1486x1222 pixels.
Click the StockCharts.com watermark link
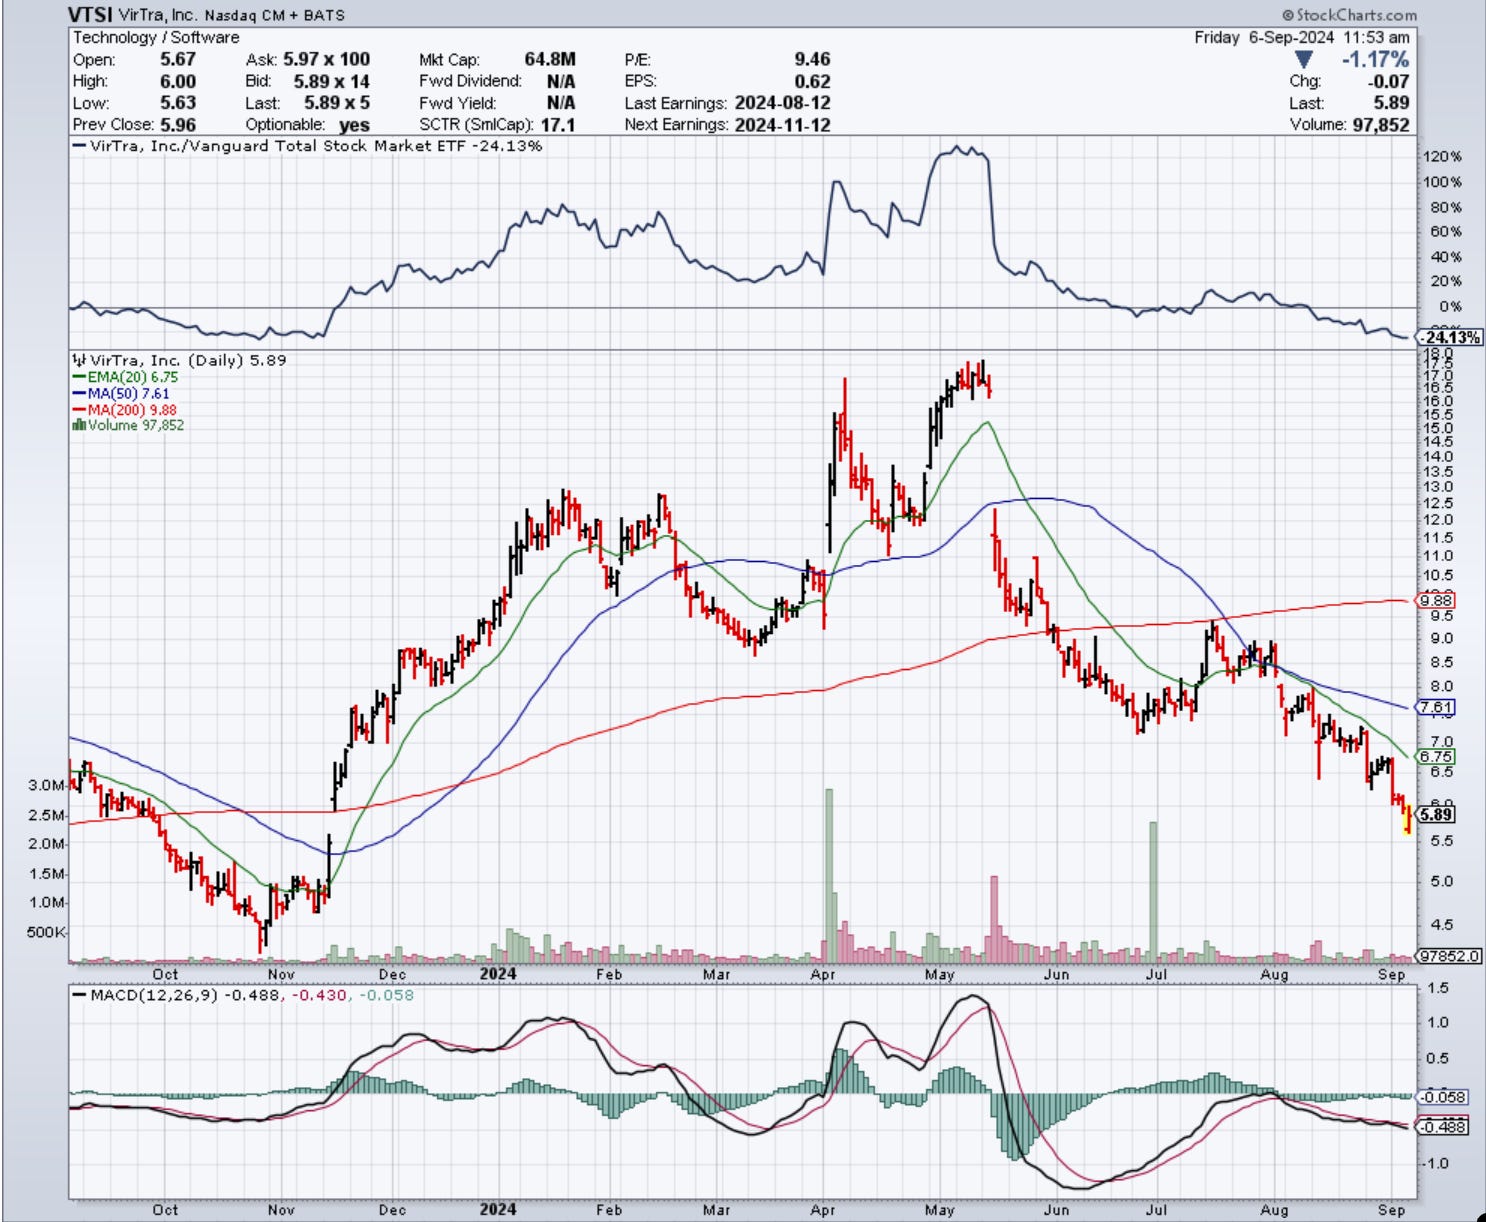[x=1349, y=15]
